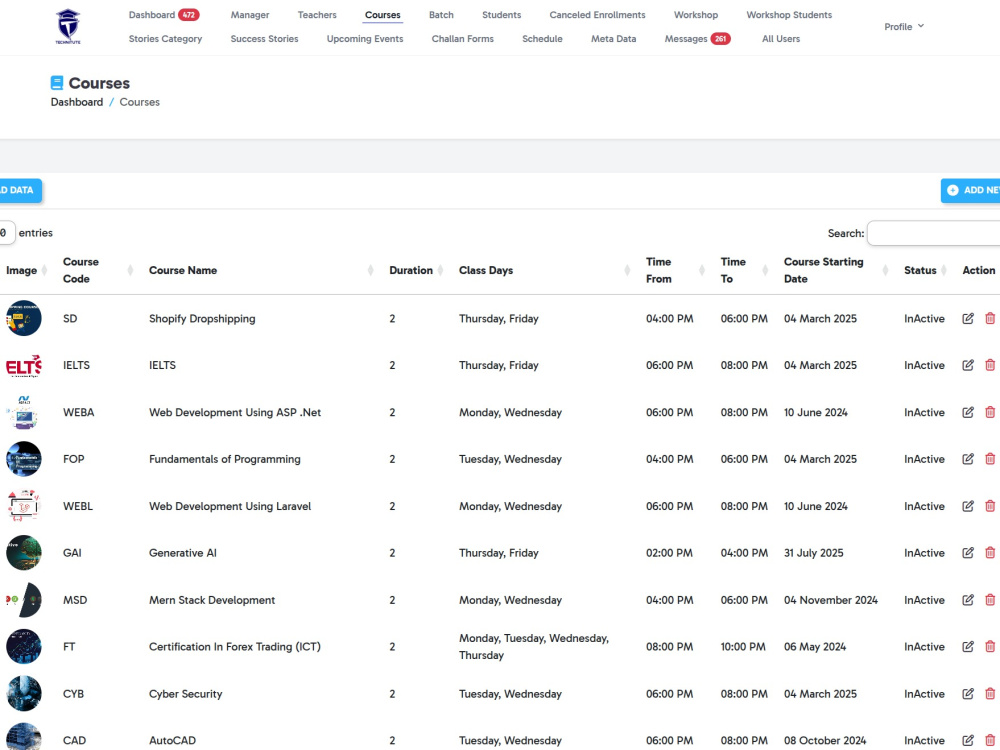Go to the Dashboard menu item

164,15
